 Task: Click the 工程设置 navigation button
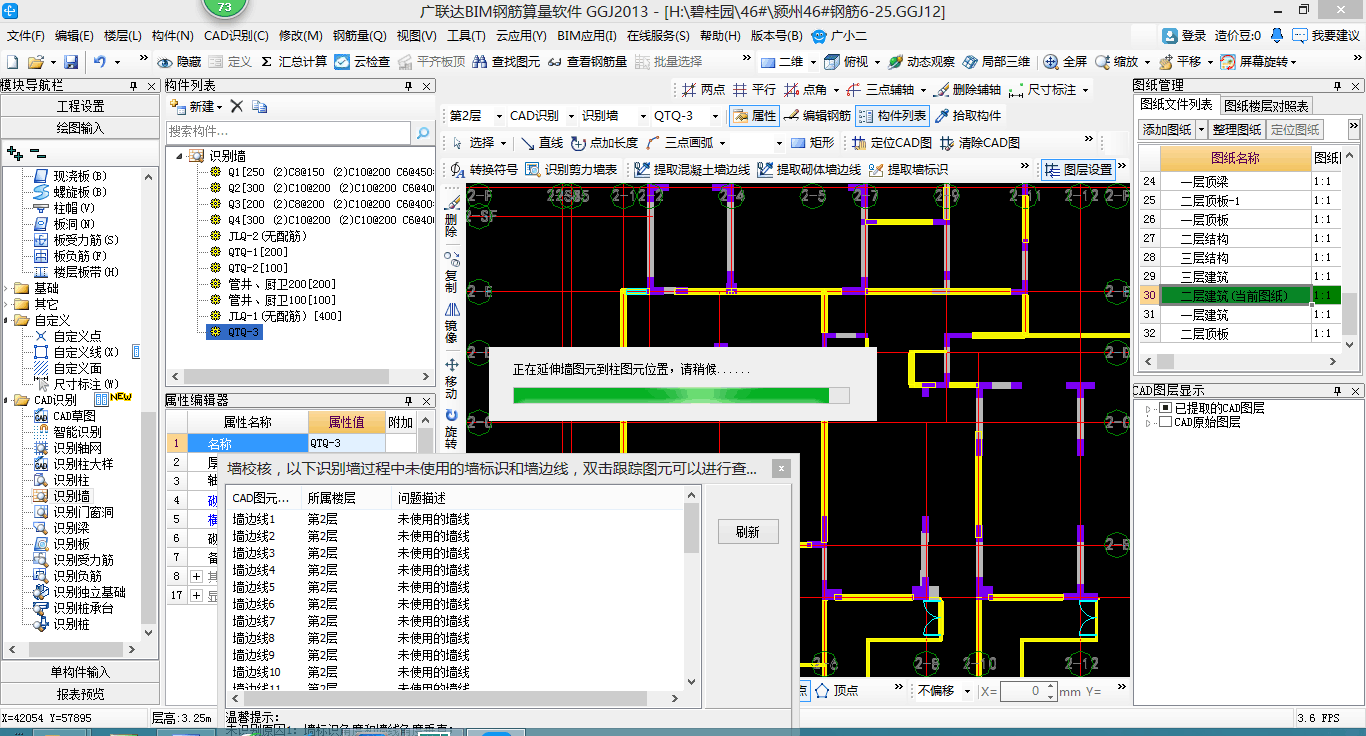click(x=80, y=106)
